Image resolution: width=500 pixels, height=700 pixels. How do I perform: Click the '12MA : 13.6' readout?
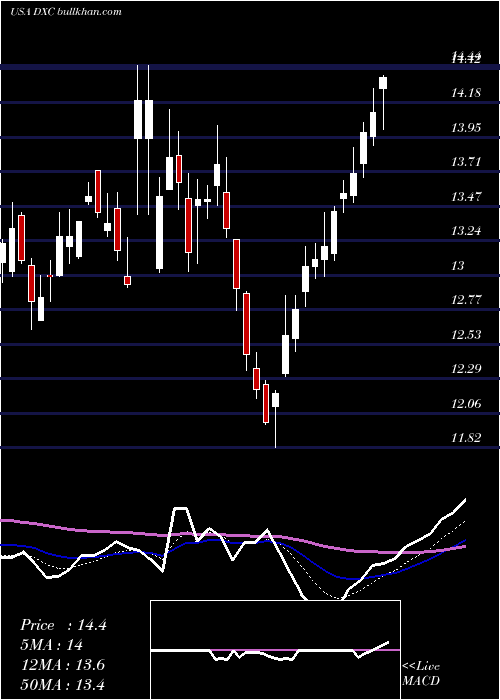pos(62,665)
